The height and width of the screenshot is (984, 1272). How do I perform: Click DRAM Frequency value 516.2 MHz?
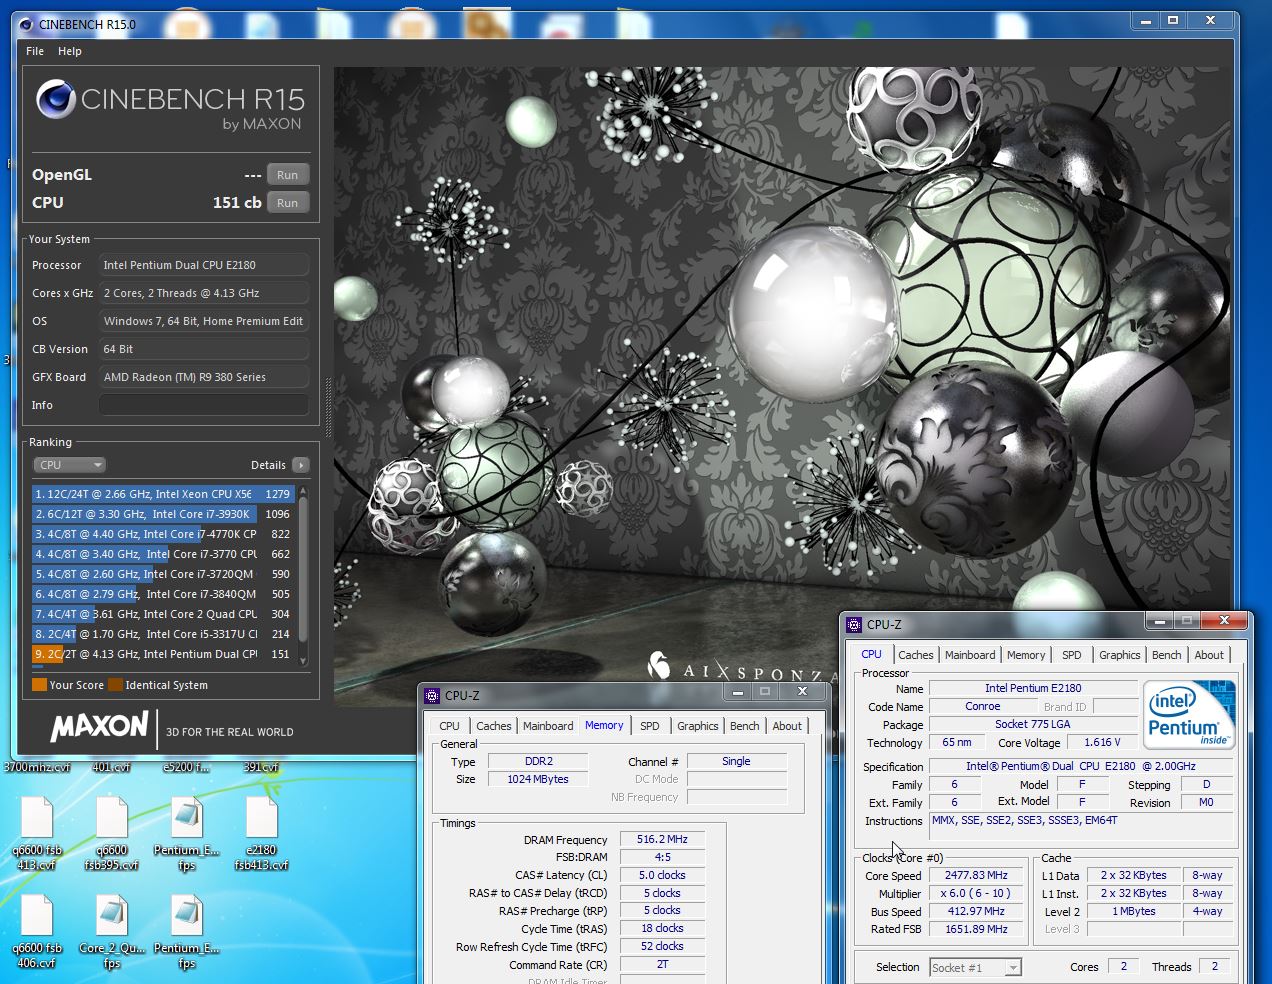(662, 839)
